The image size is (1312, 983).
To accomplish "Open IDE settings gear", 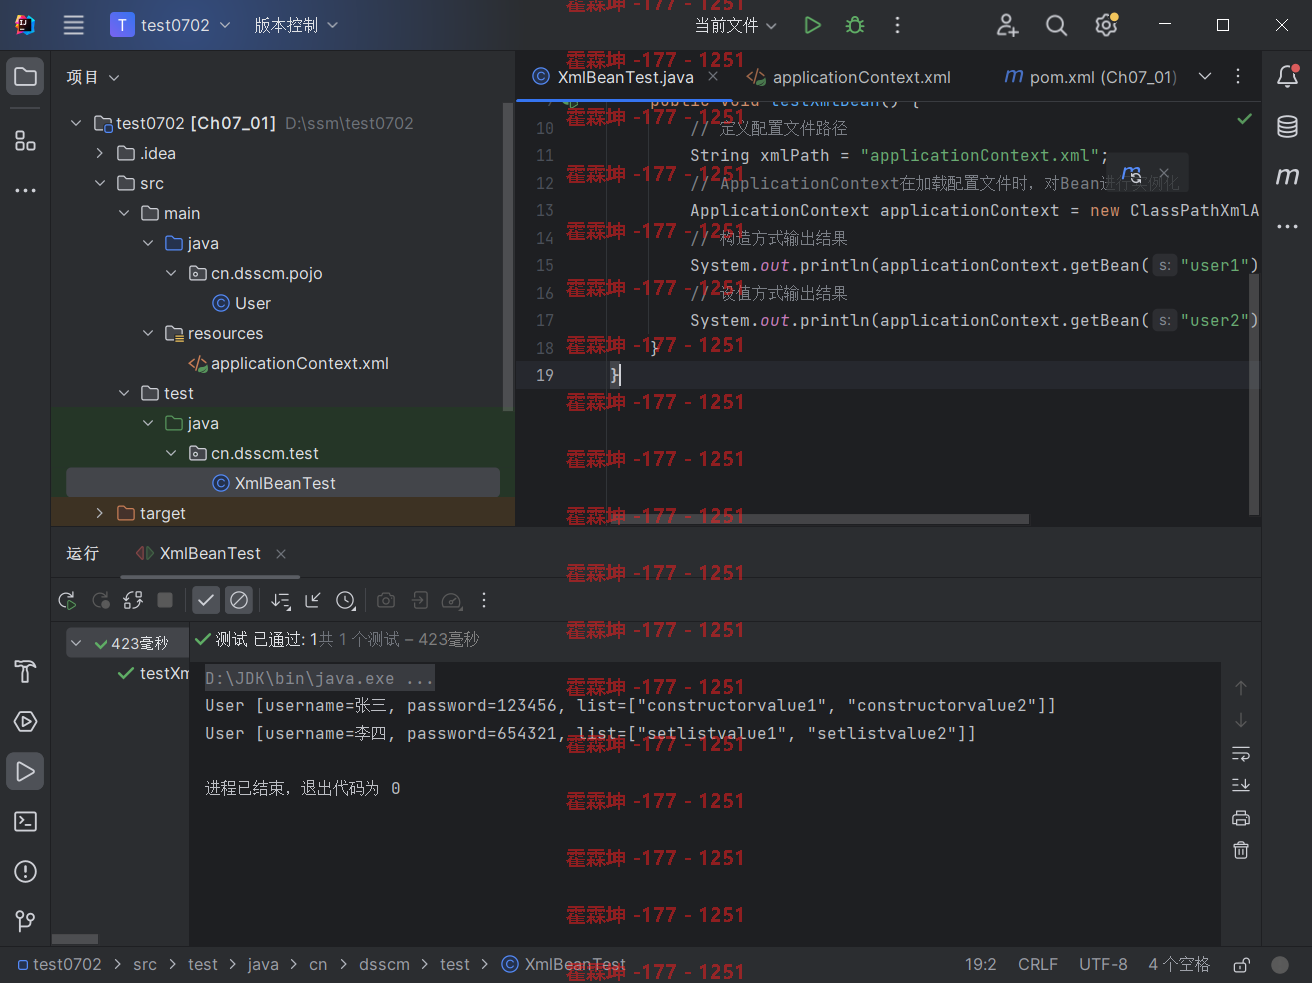I will point(1106,25).
